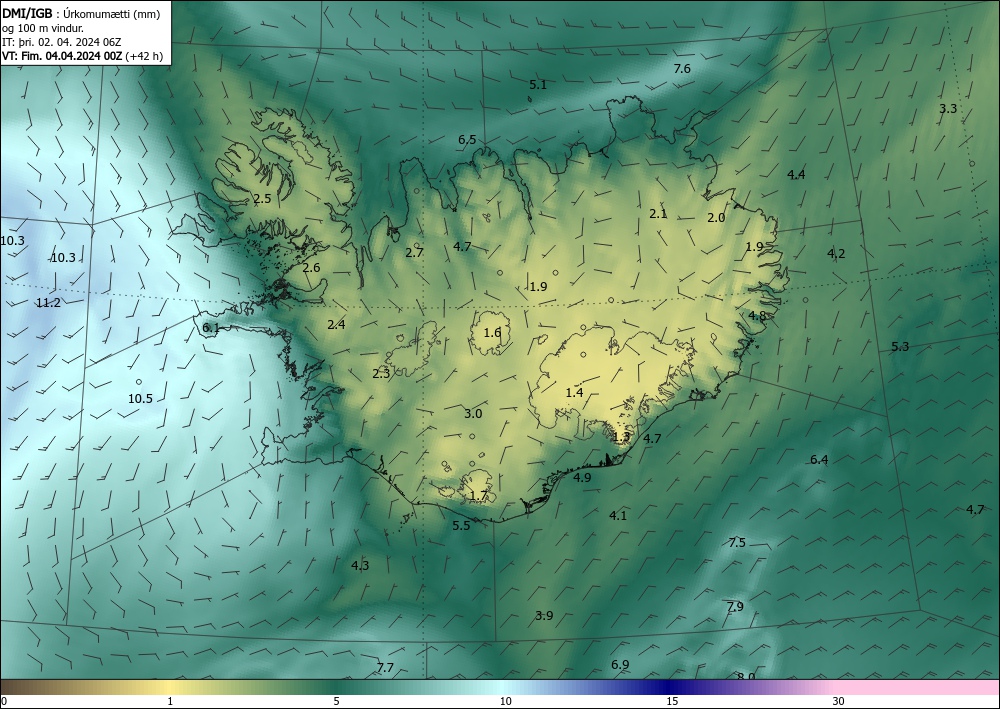Click the 4.4 value off the east coast
The image size is (1000, 709).
(796, 175)
